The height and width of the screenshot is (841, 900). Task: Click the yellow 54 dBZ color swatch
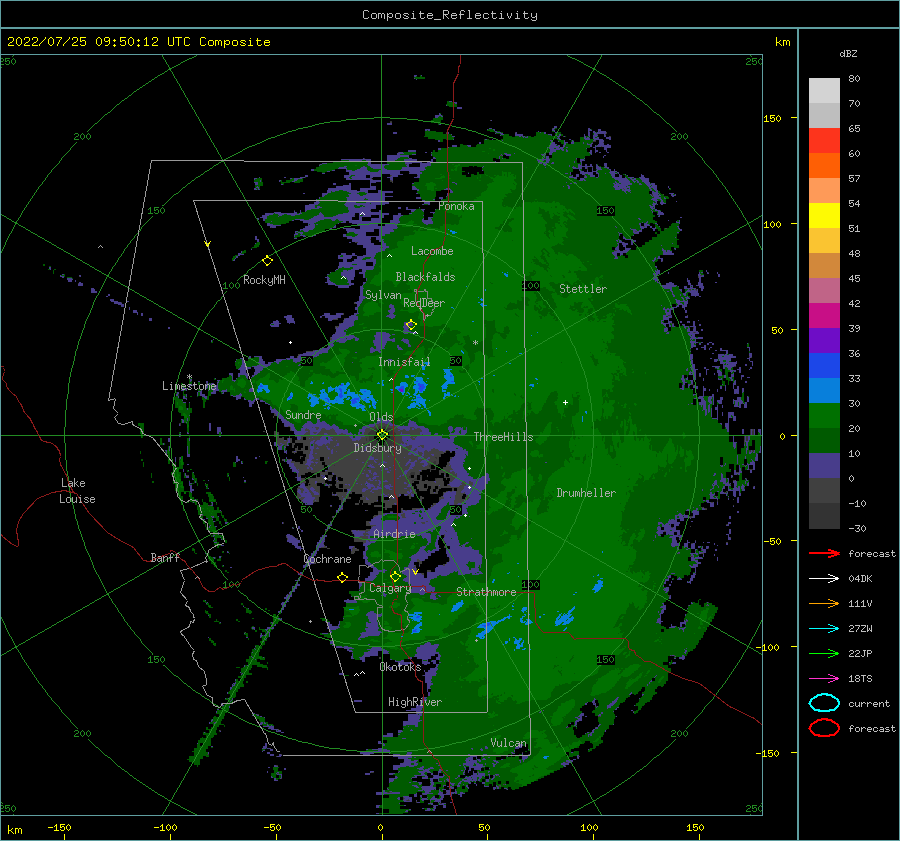[824, 216]
